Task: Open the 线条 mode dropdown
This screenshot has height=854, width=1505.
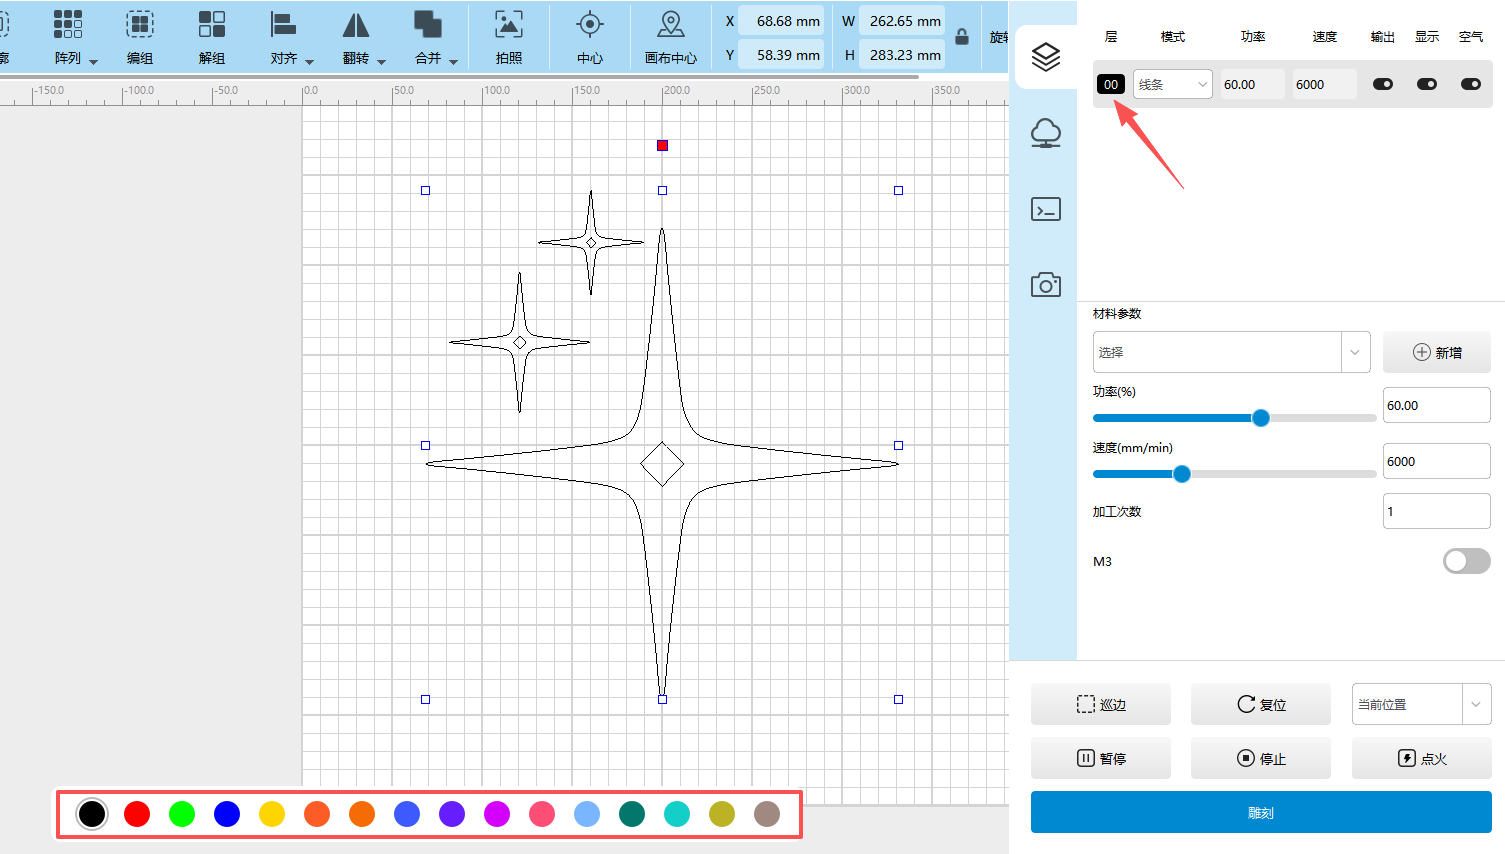Action: click(x=1173, y=84)
